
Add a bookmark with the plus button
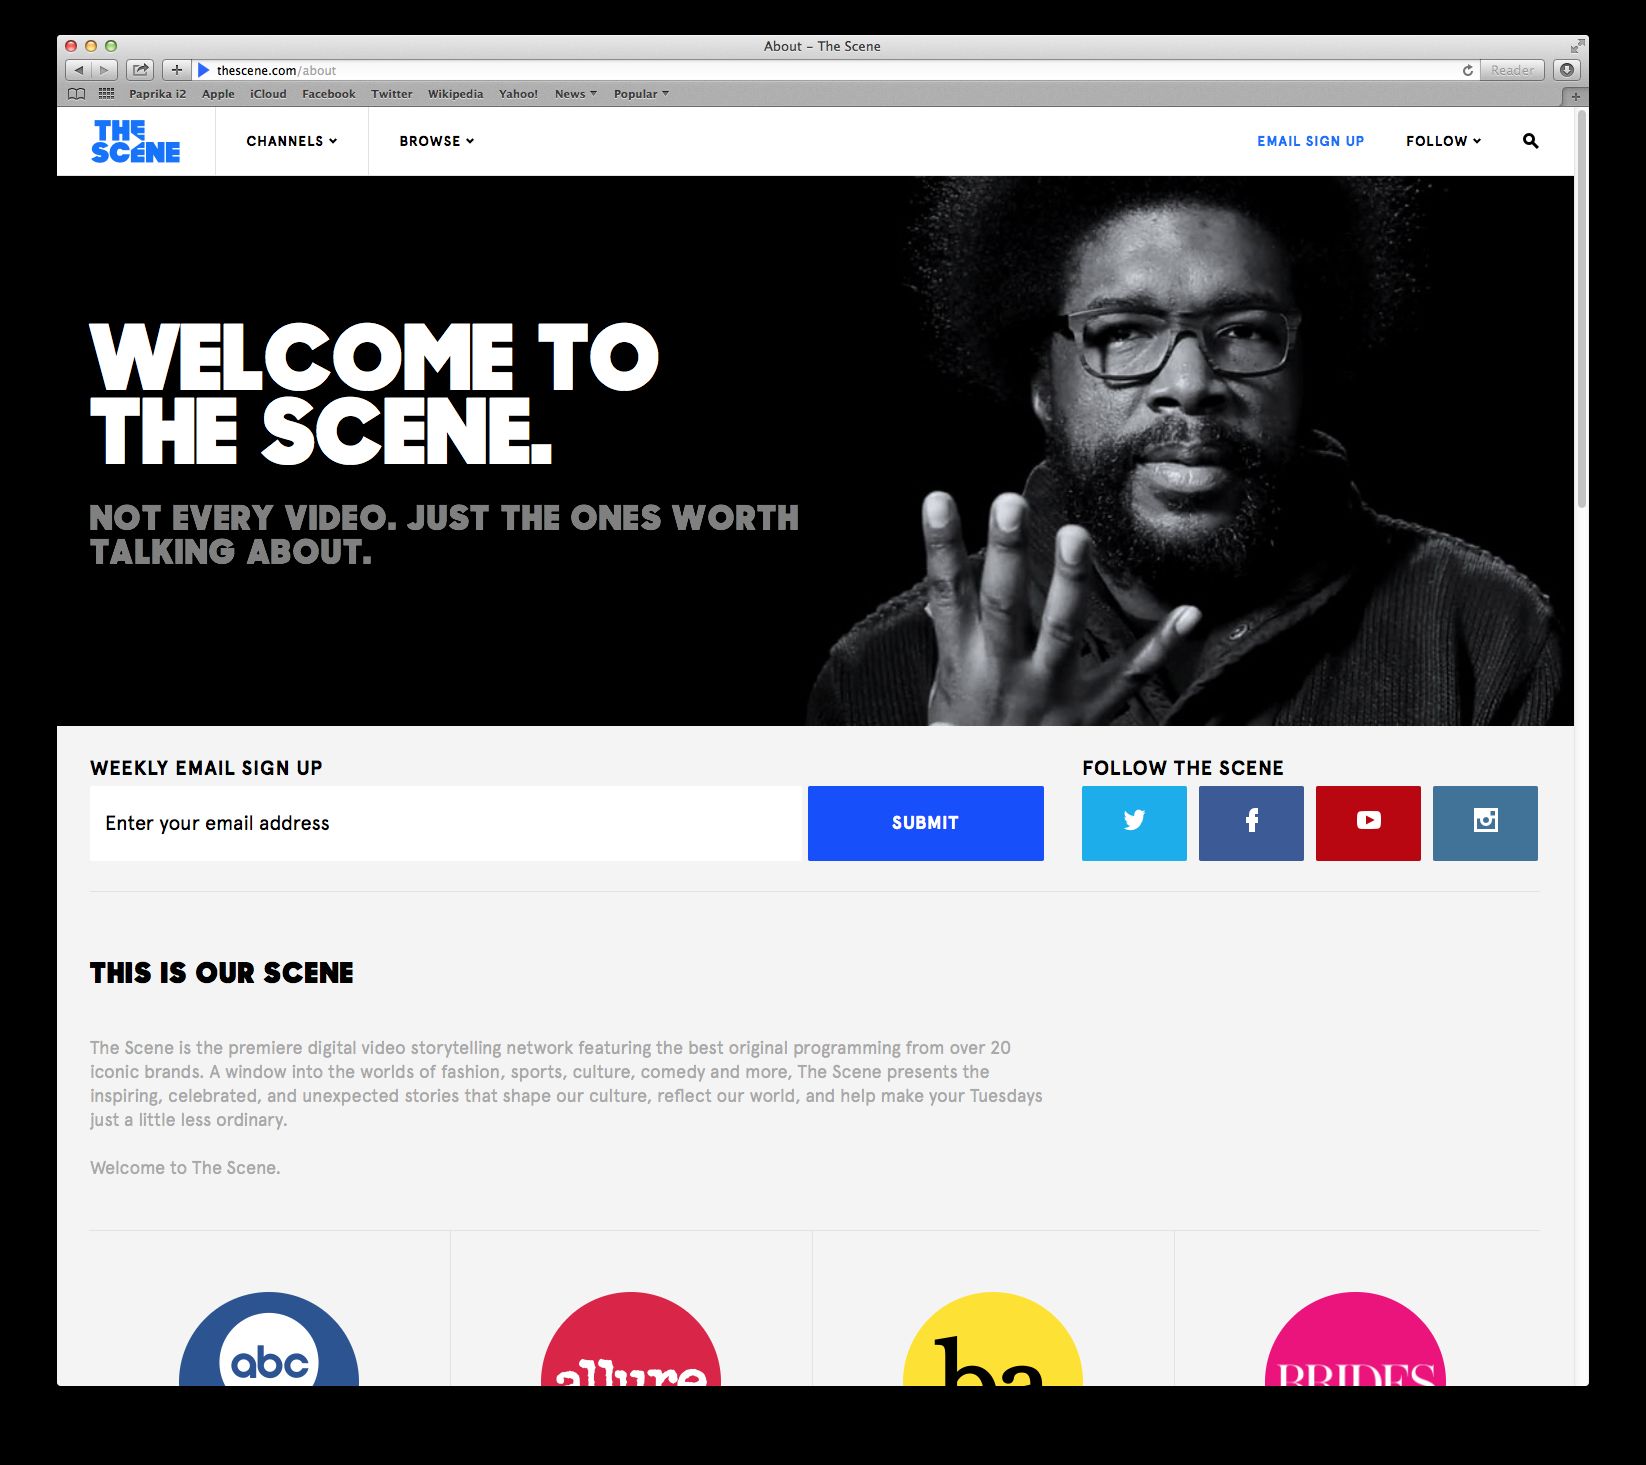click(176, 70)
